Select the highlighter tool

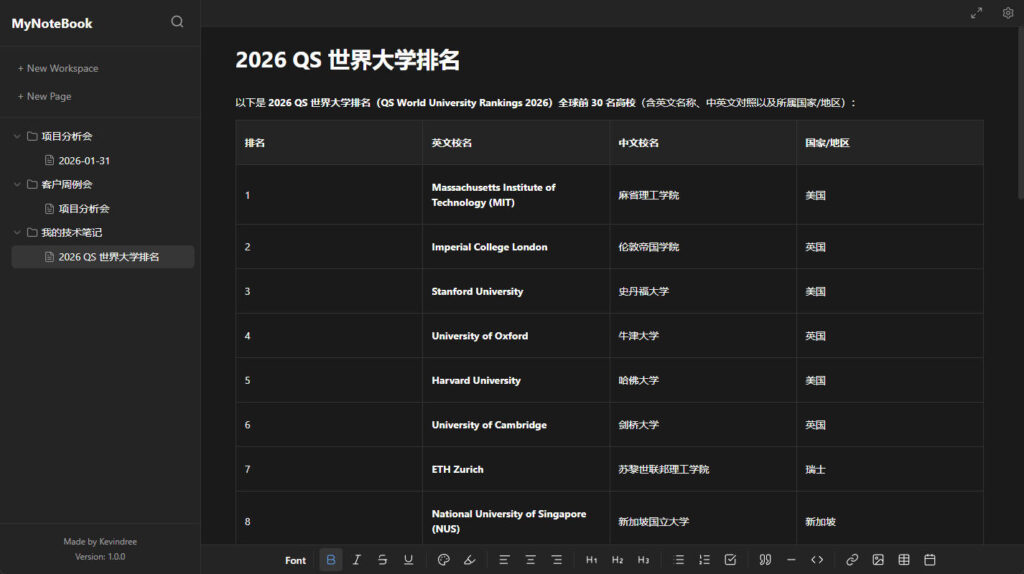tap(469, 560)
